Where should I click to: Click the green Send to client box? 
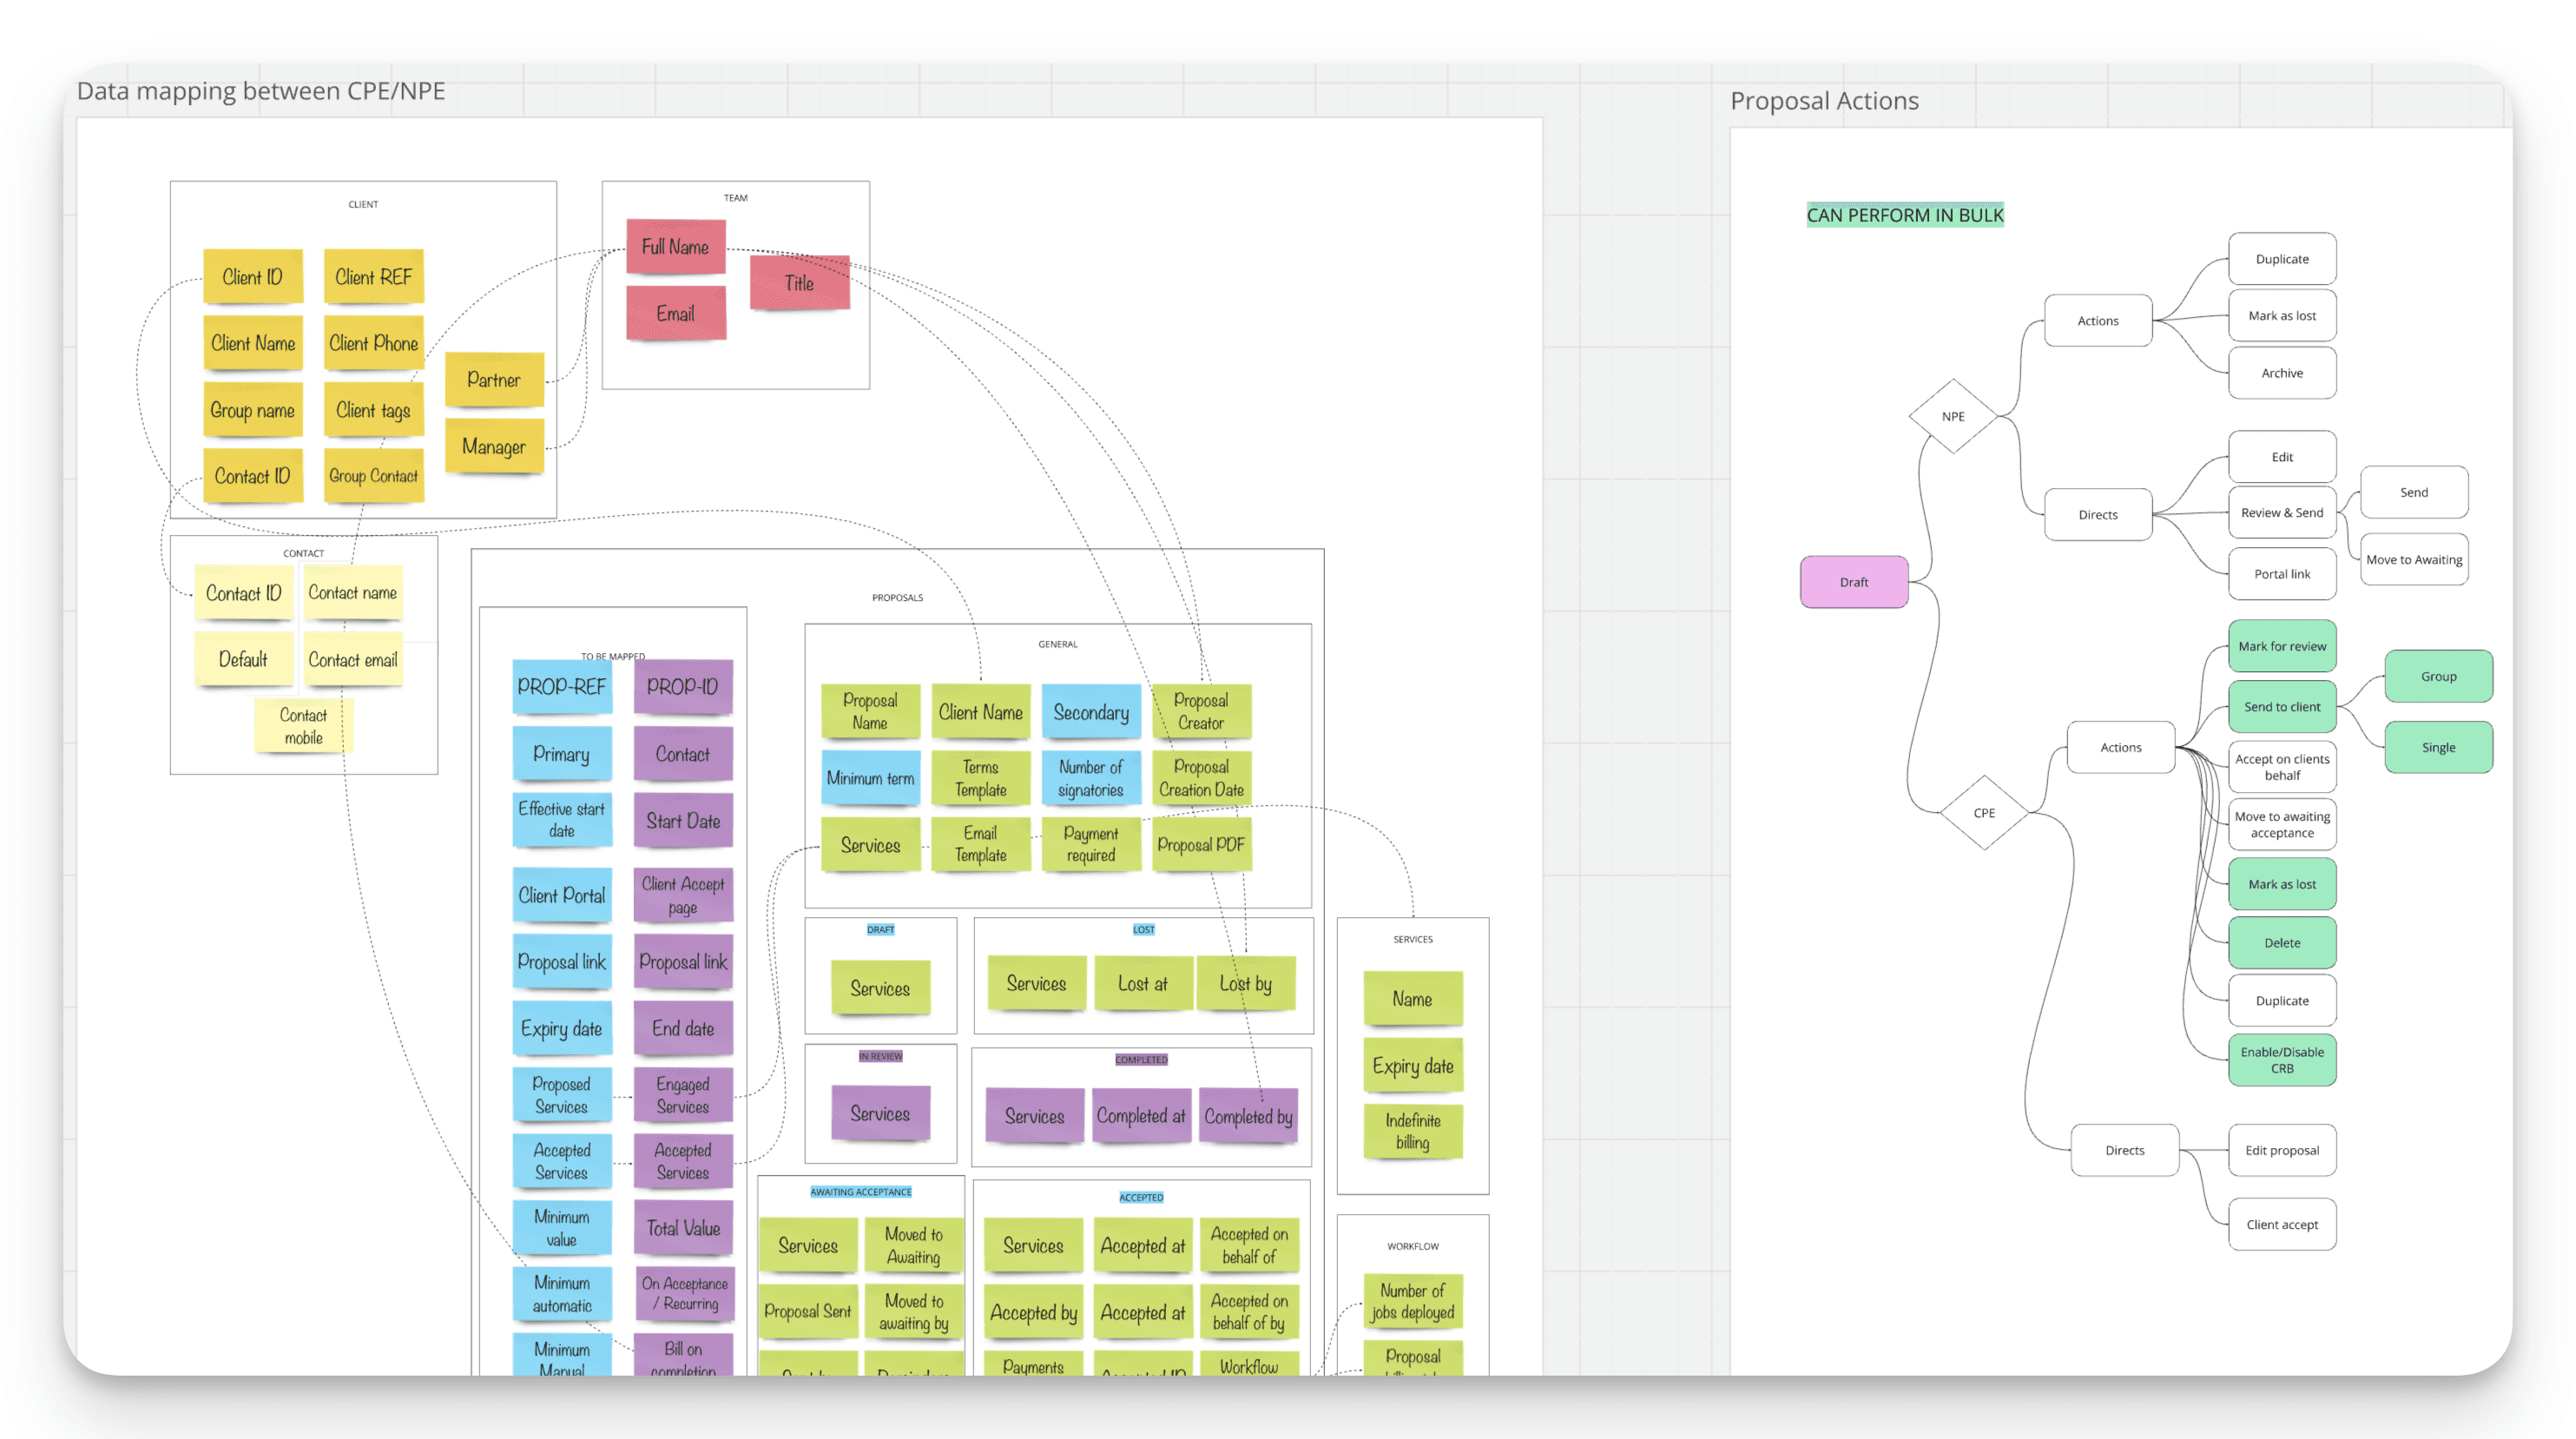click(x=2281, y=707)
